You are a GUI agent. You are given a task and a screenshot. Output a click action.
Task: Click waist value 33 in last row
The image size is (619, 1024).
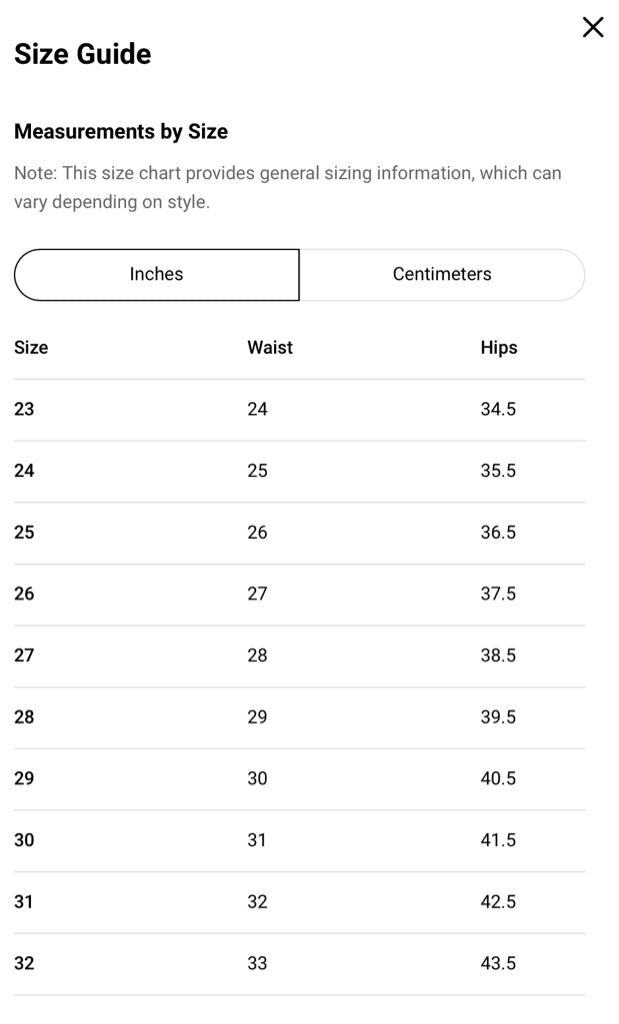coord(257,963)
